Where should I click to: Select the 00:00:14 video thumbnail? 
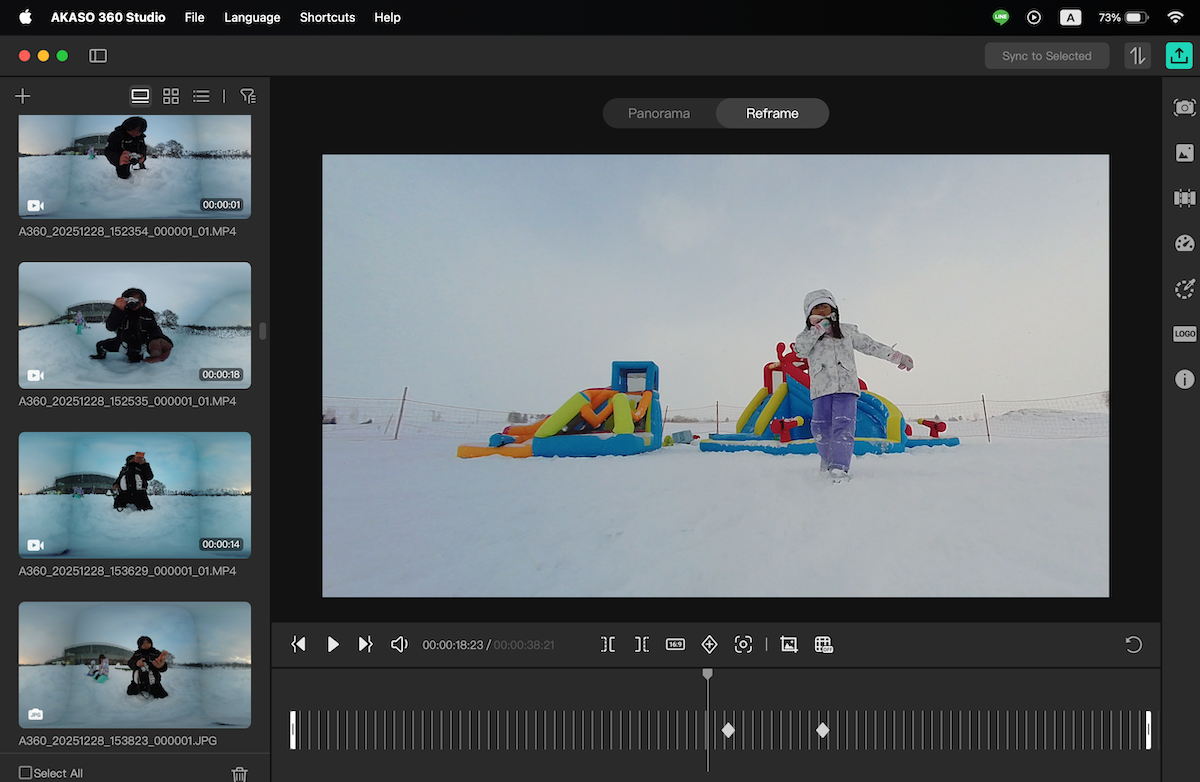(135, 495)
